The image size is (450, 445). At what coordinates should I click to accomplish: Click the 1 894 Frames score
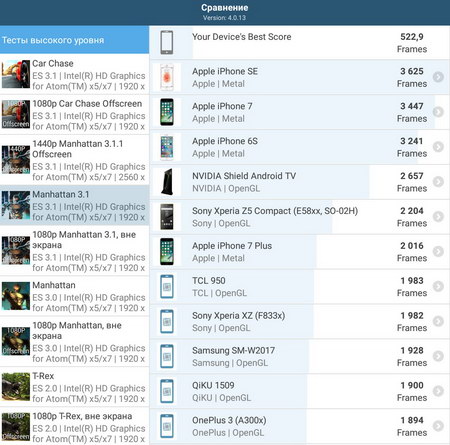pos(412,426)
